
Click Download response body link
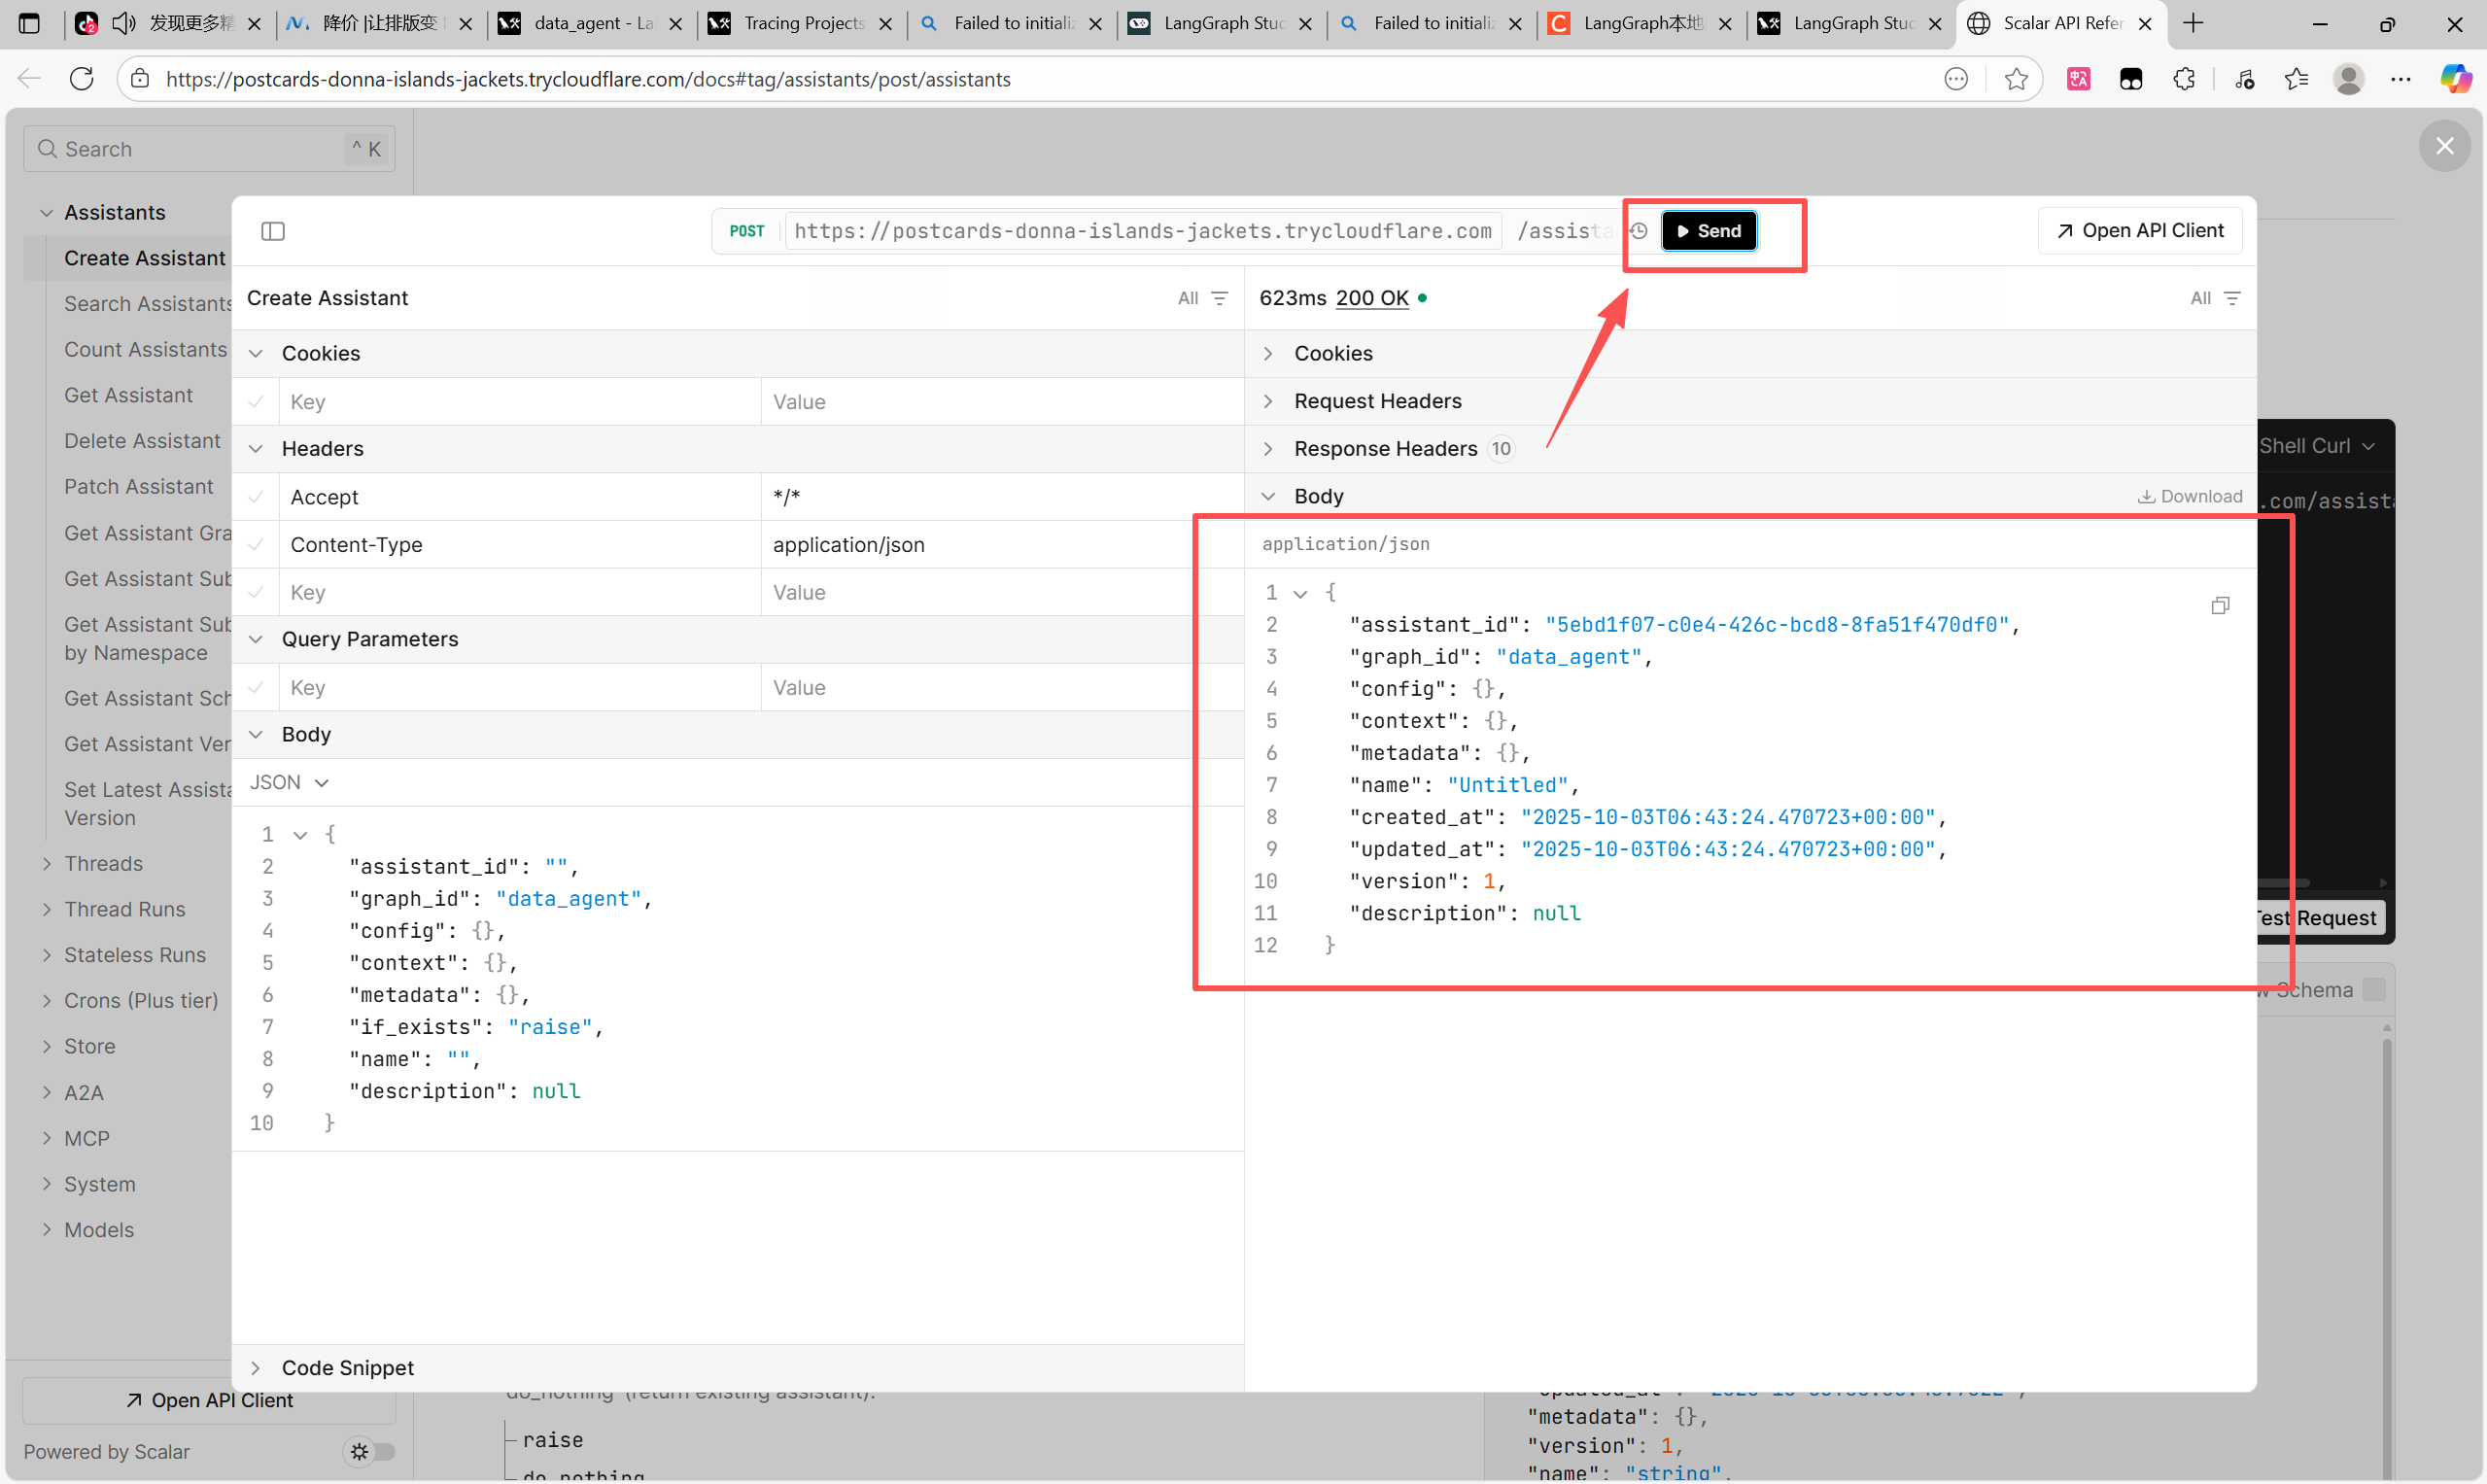(2190, 497)
